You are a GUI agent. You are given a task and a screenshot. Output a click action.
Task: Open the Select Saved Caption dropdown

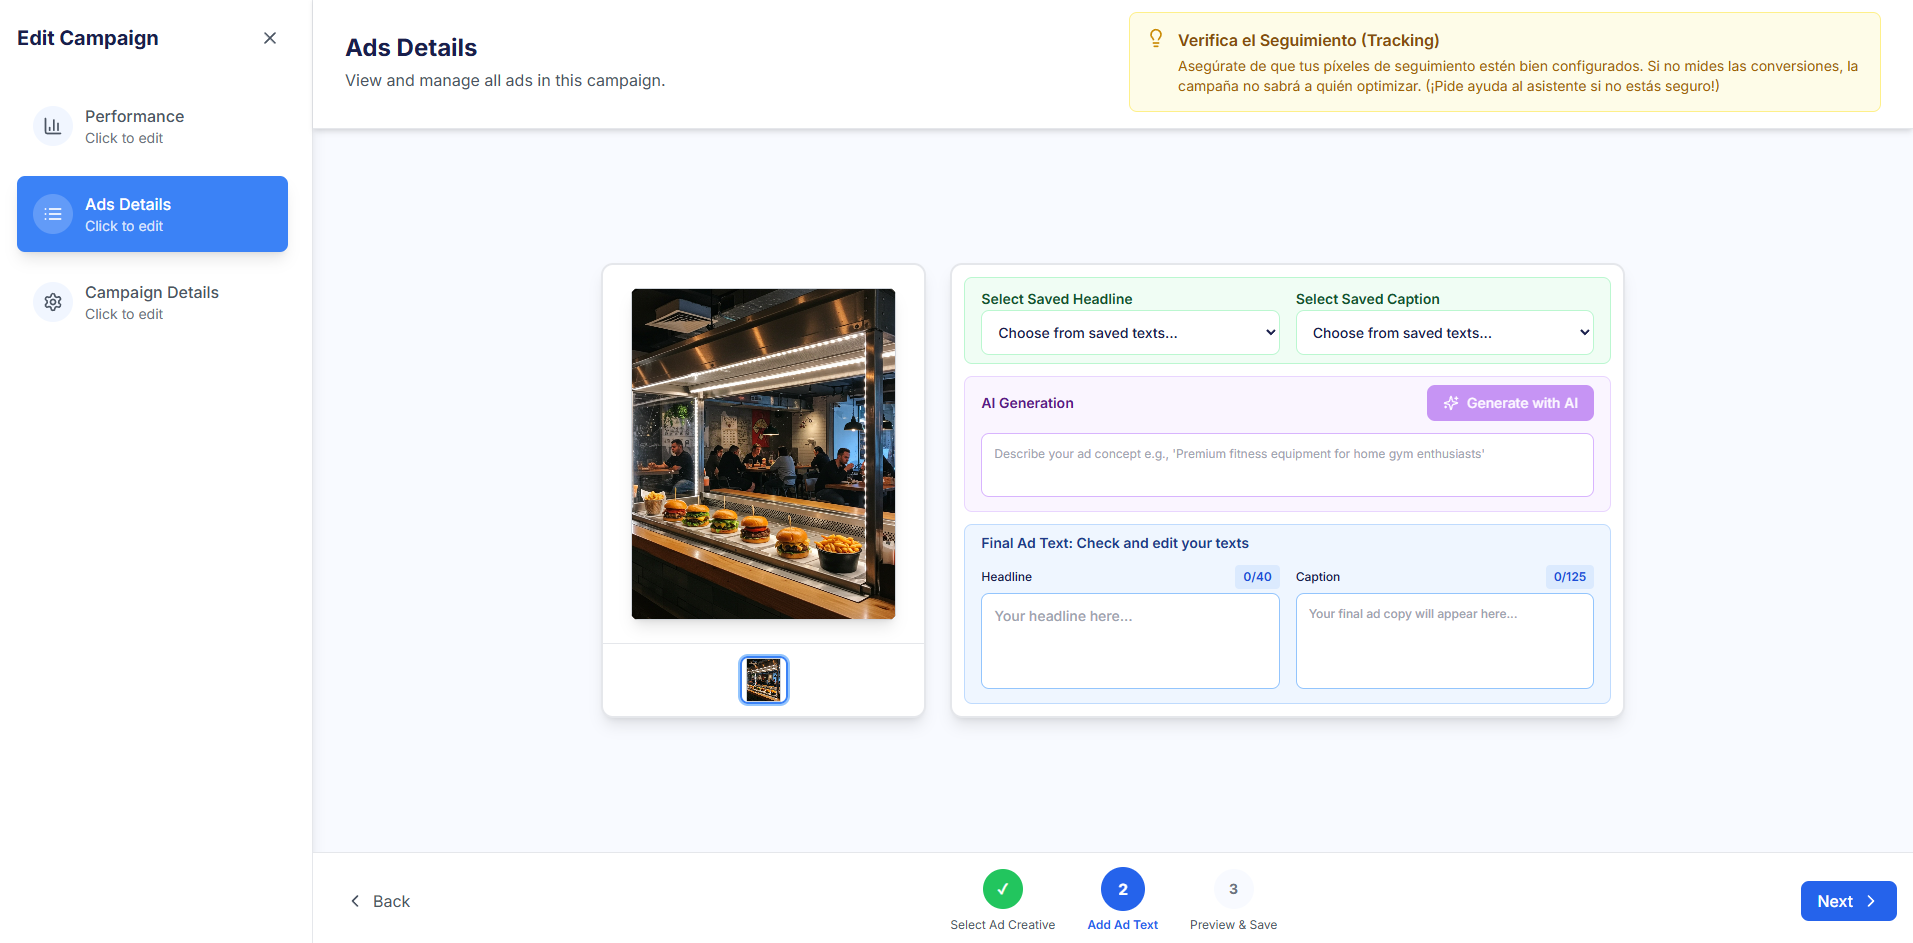pyautogui.click(x=1444, y=333)
